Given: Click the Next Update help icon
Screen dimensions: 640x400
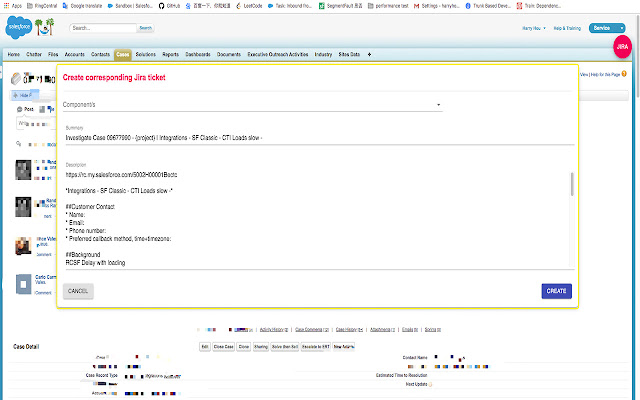Looking at the screenshot, I should pos(430,384).
